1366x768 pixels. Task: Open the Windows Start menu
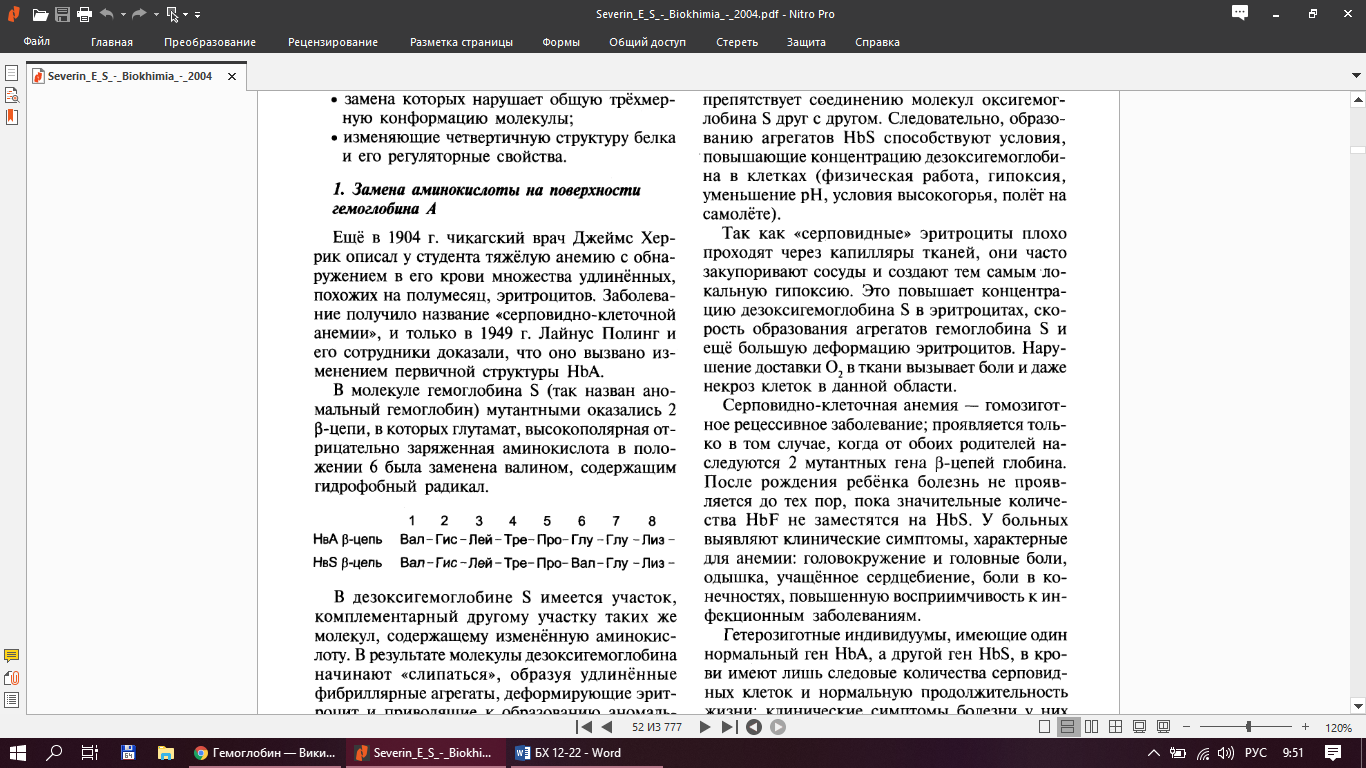(x=18, y=753)
